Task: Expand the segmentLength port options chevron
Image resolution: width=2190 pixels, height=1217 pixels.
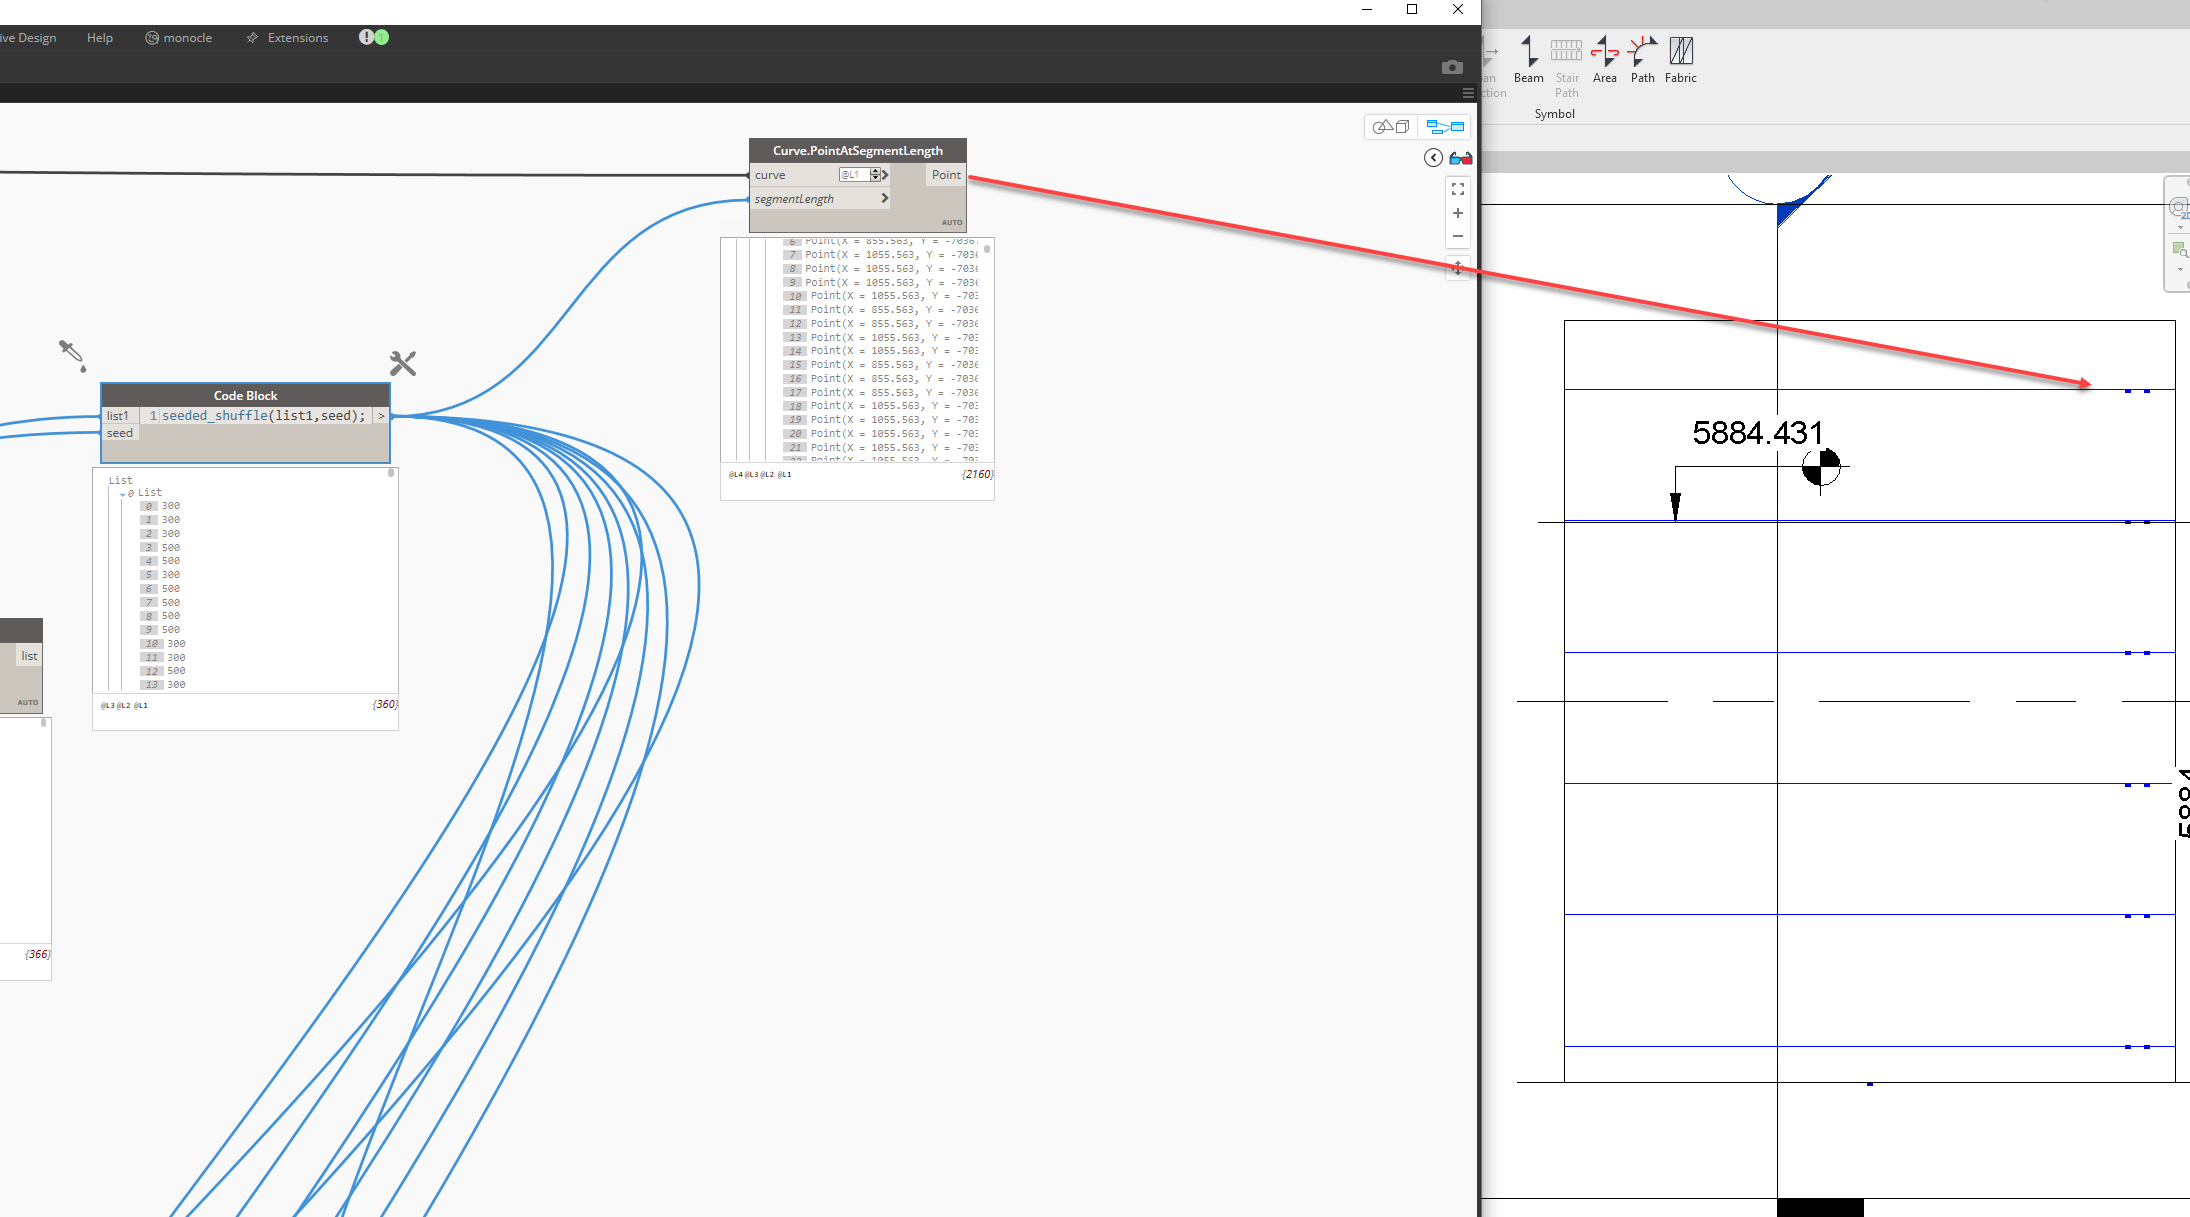Action: 884,198
